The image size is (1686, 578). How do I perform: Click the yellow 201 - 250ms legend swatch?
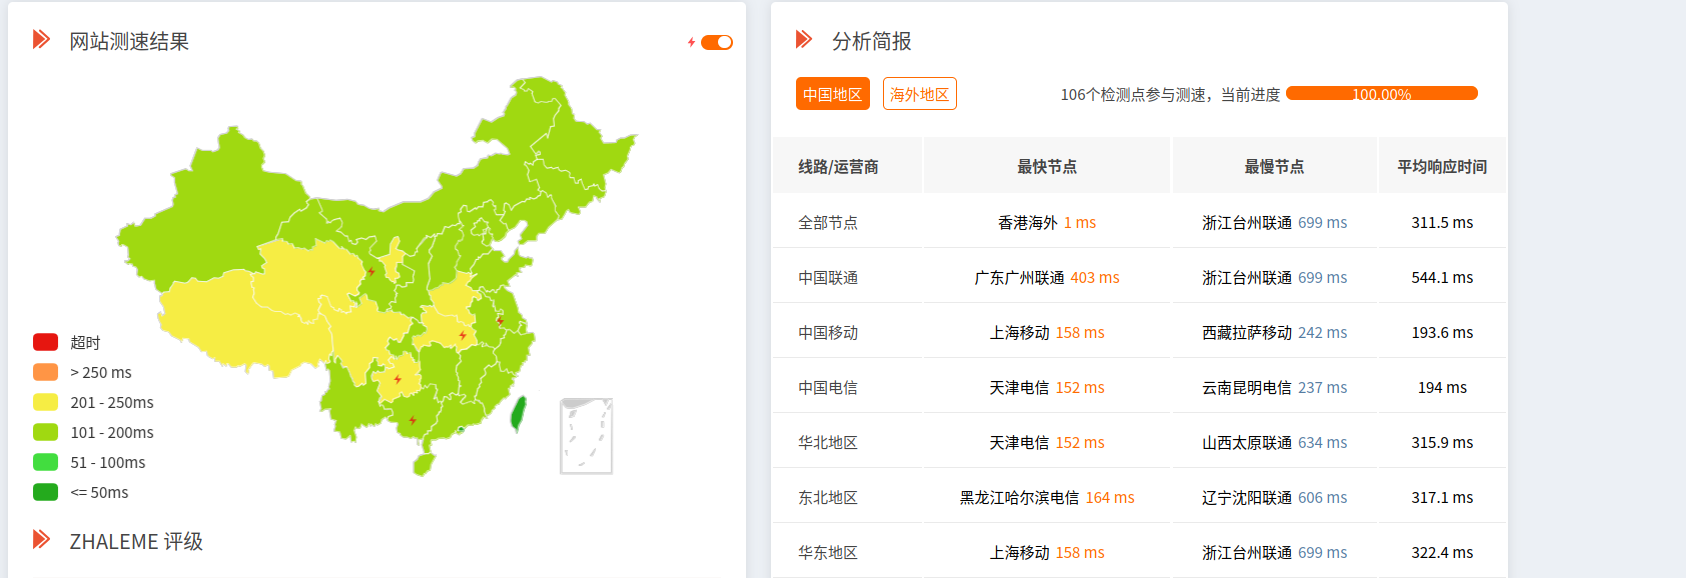(46, 402)
